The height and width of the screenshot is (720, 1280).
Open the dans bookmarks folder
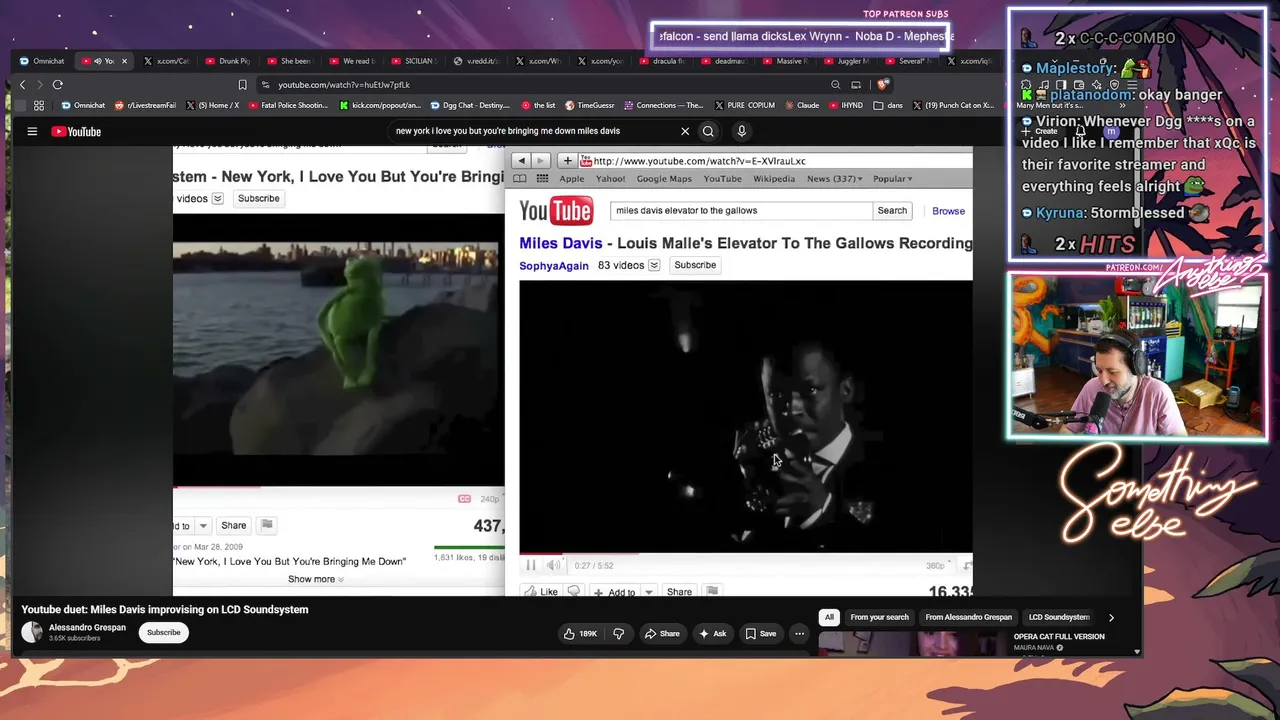tap(888, 105)
